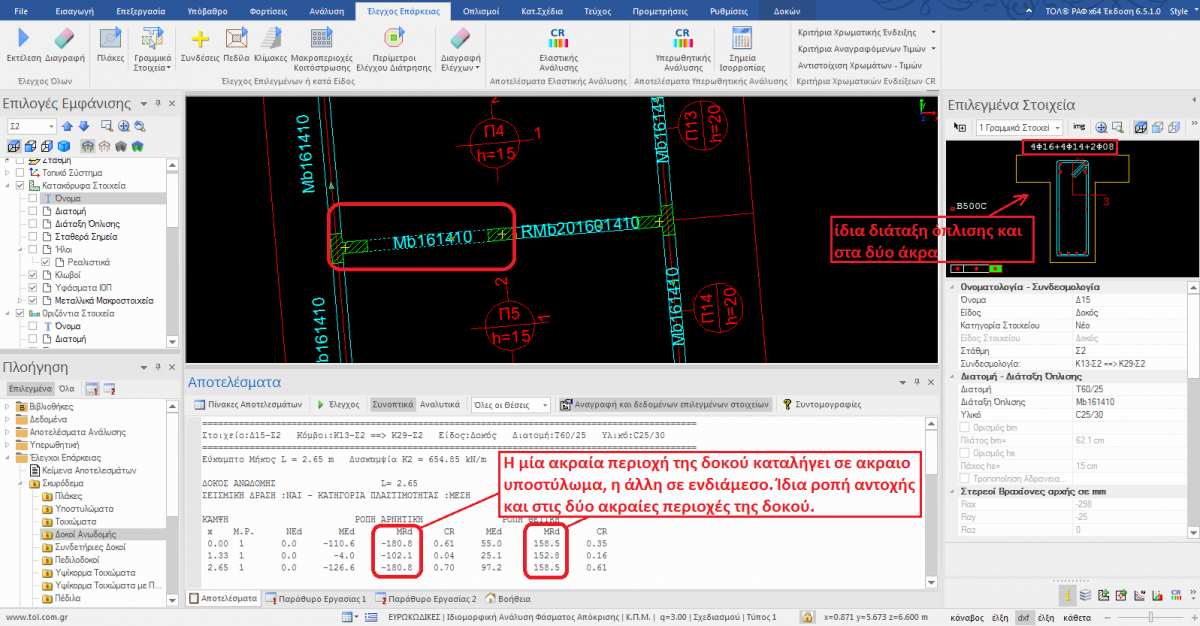Select the Συνδέσεις connections check icon
Viewport: 1200px width, 626px height.
click(199, 42)
